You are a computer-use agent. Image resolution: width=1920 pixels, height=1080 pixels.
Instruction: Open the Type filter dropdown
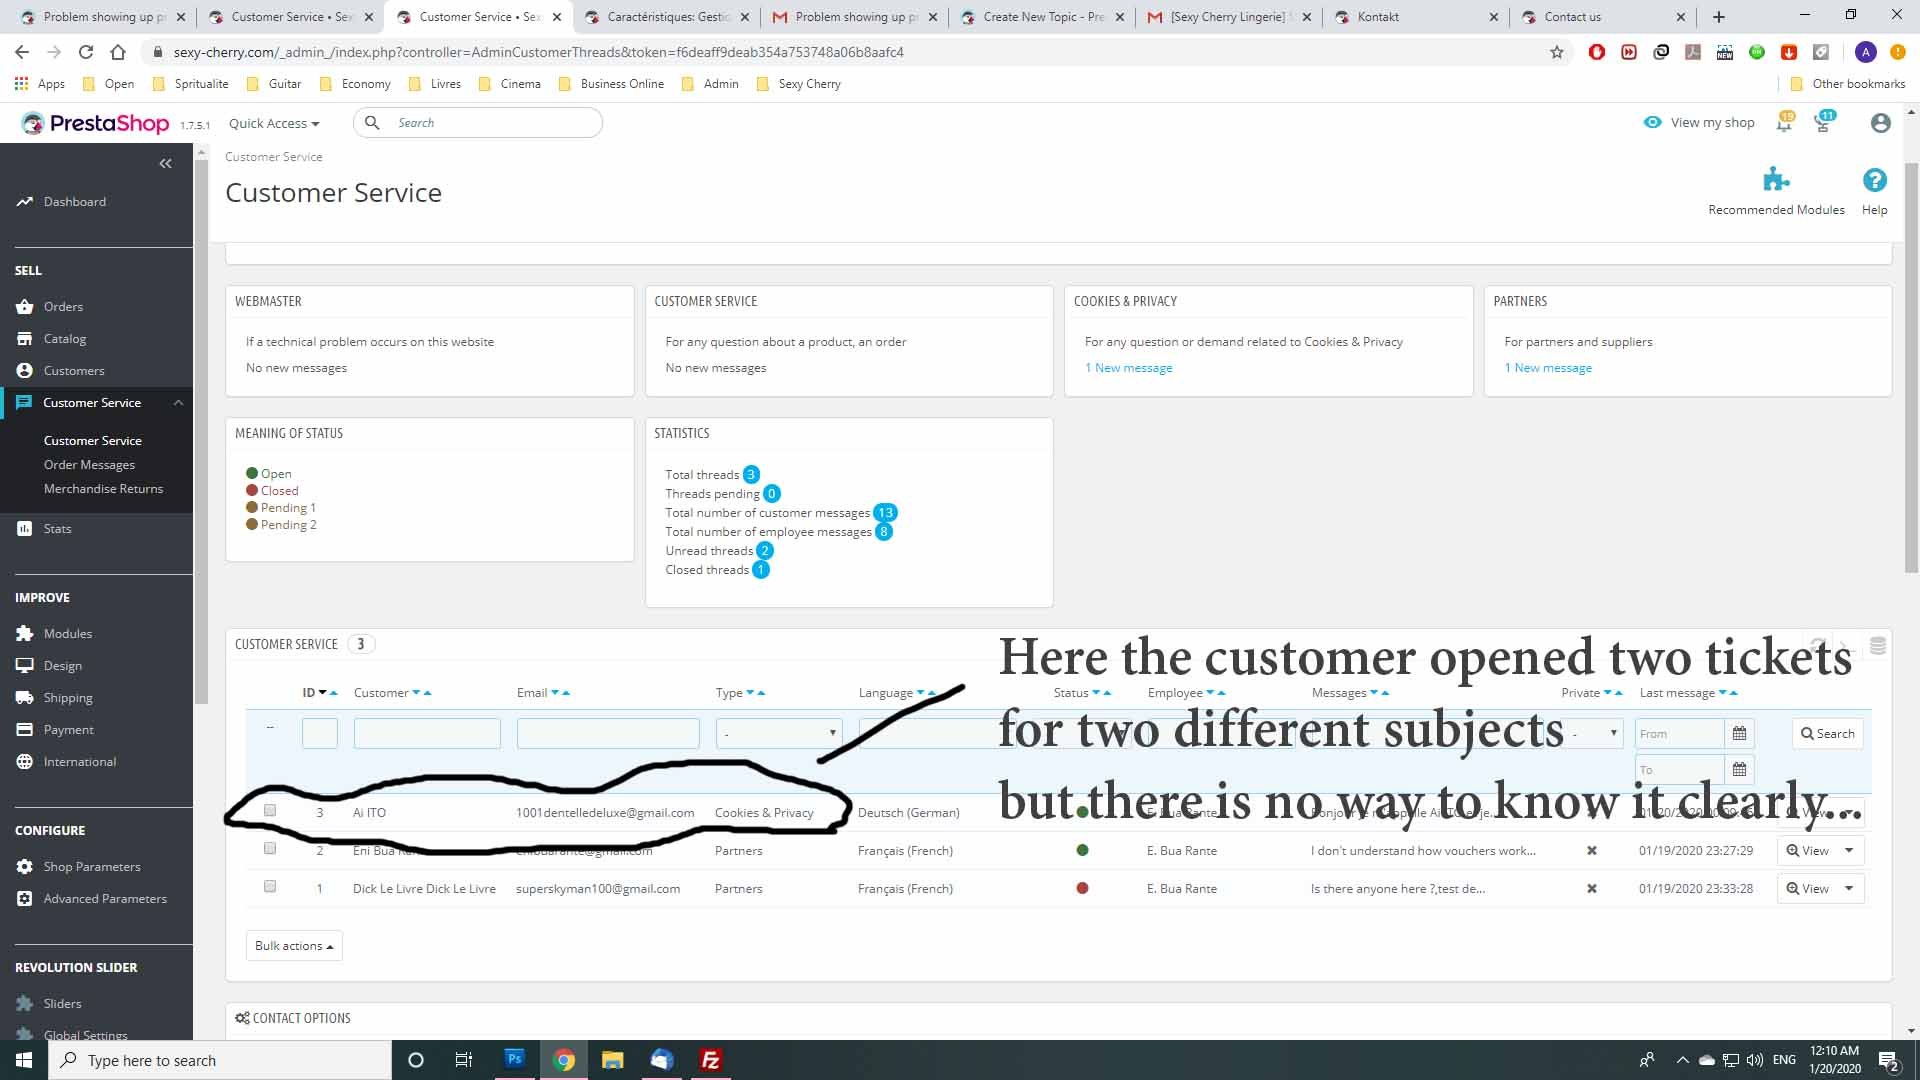point(778,733)
